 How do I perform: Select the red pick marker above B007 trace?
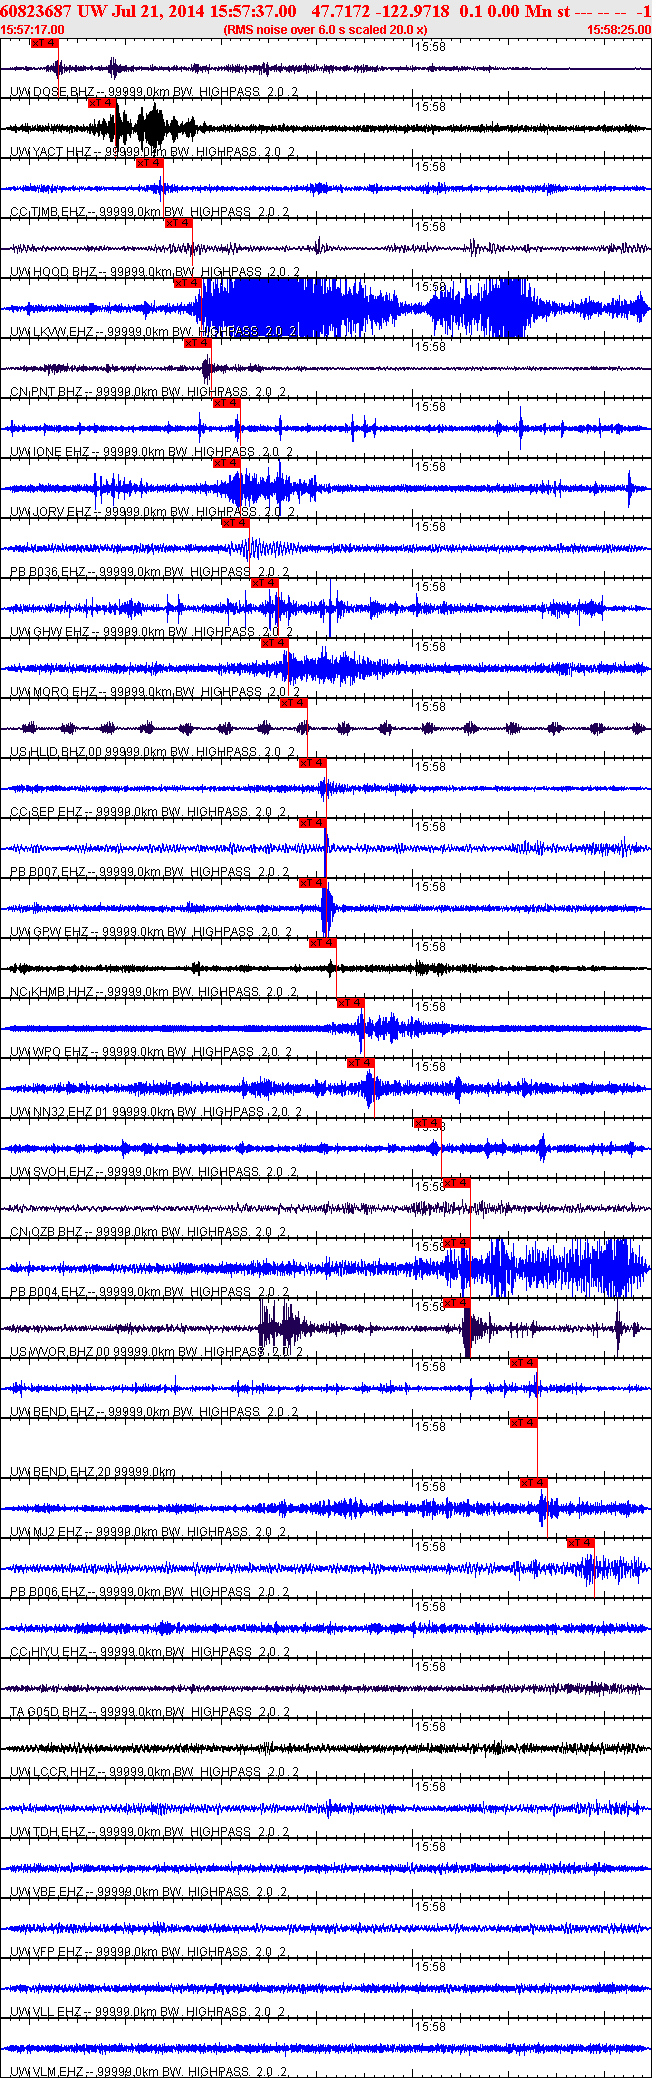[313, 823]
